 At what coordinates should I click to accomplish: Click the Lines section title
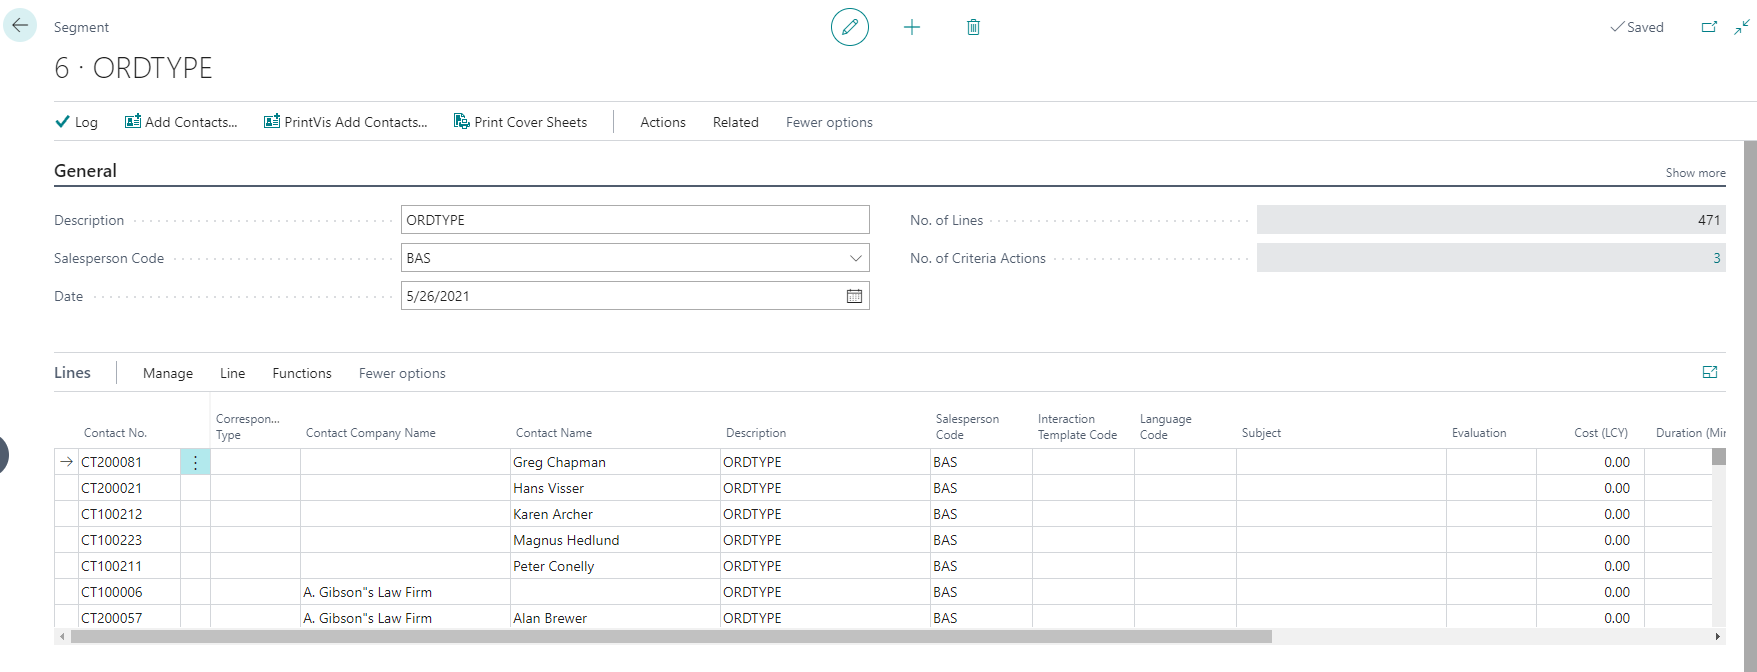(72, 372)
